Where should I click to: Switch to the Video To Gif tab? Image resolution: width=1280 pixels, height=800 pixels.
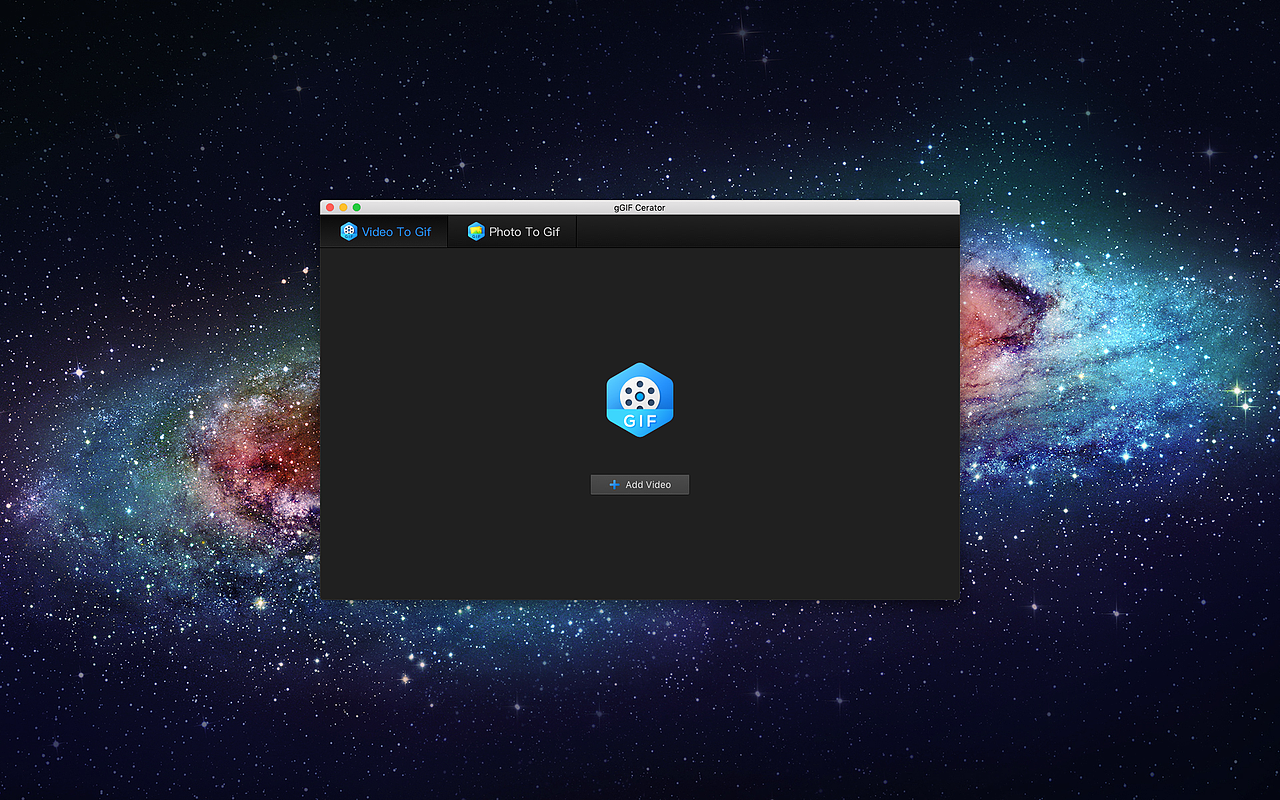[384, 232]
